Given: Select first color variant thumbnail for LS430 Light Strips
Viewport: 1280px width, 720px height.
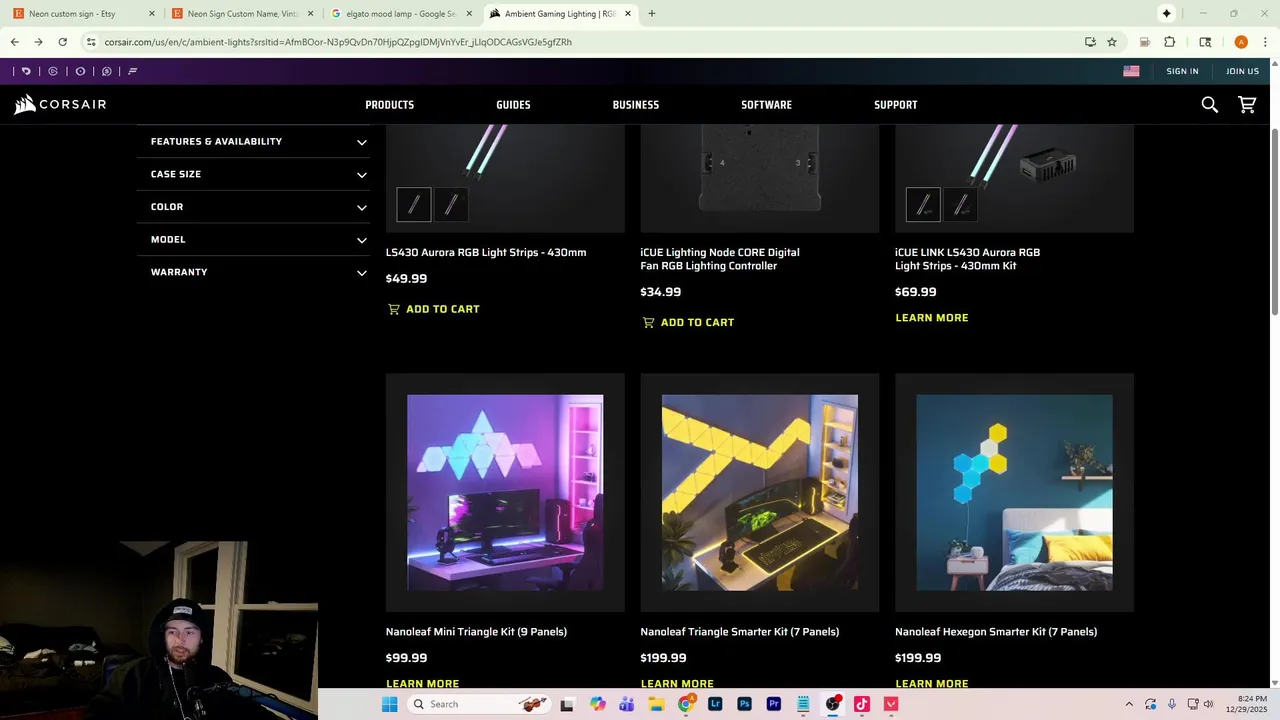Looking at the screenshot, I should coord(413,205).
